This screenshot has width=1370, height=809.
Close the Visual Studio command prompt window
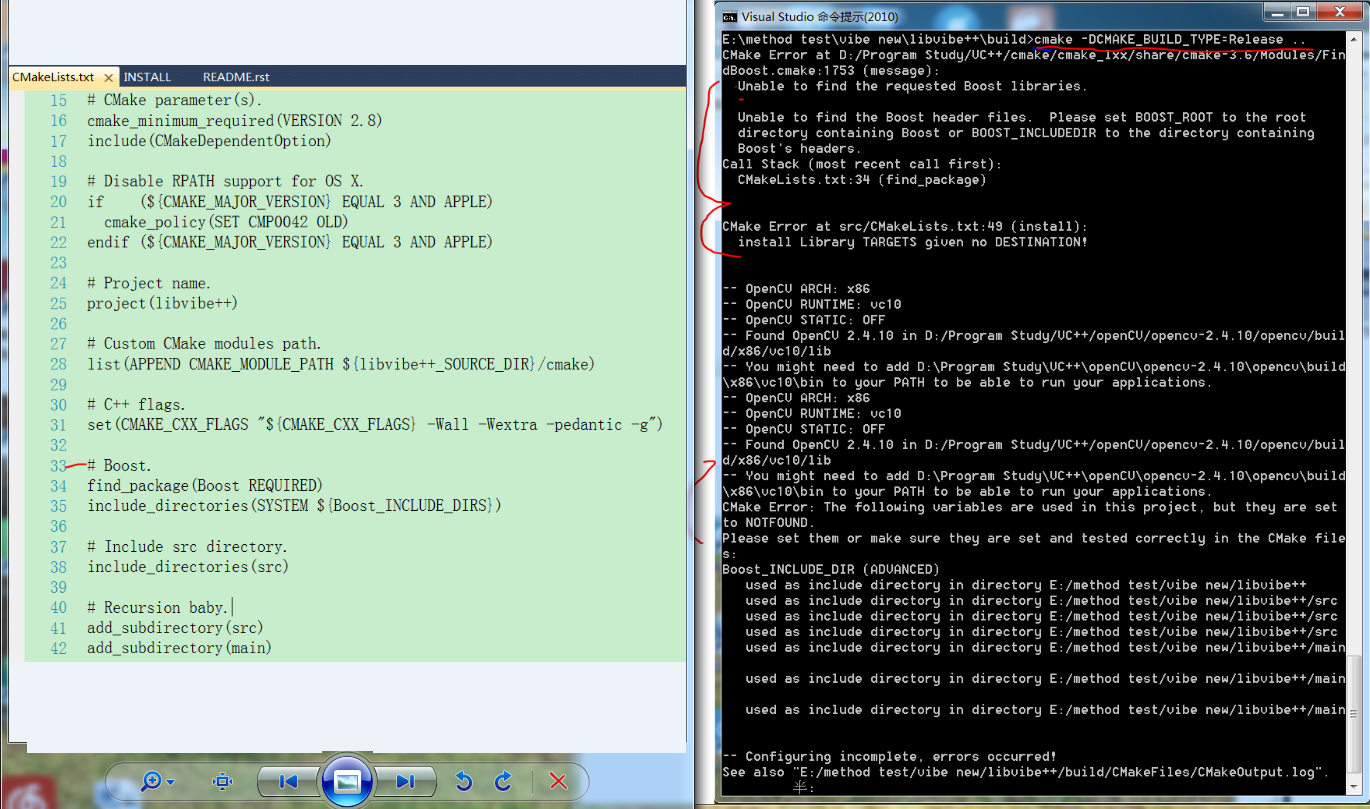[1338, 12]
